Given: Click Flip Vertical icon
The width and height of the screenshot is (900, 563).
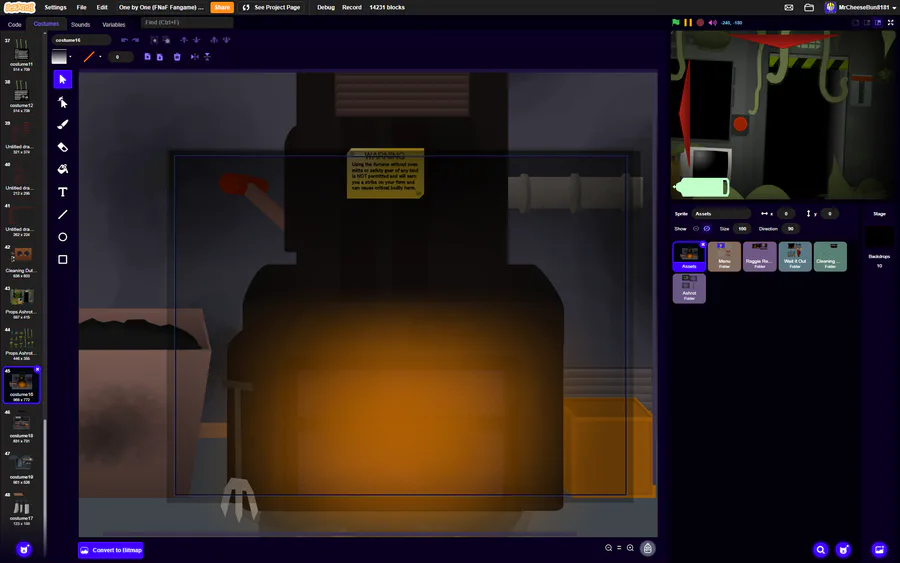Looking at the screenshot, I should click(207, 57).
